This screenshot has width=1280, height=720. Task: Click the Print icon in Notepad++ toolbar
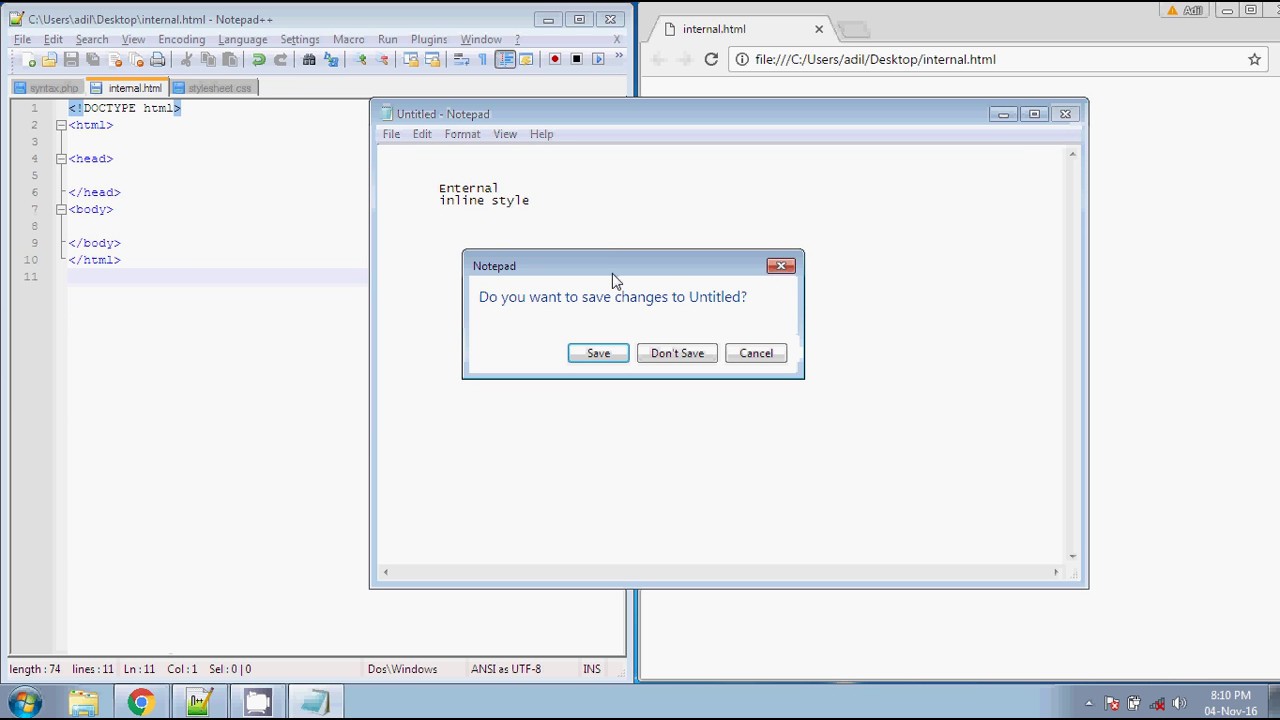[157, 60]
